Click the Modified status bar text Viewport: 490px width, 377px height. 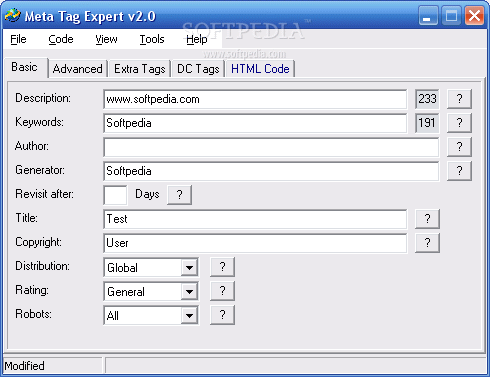pos(24,366)
